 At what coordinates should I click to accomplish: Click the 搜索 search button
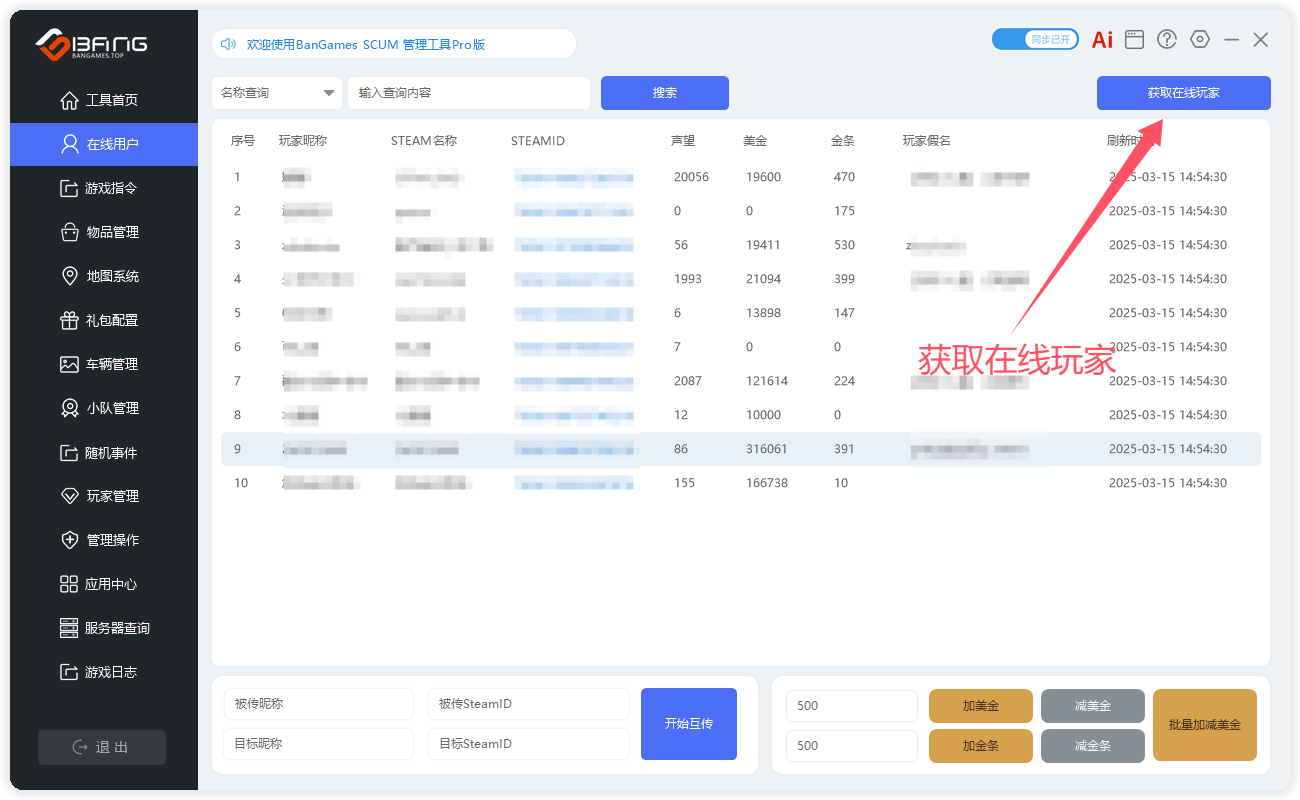(x=664, y=92)
